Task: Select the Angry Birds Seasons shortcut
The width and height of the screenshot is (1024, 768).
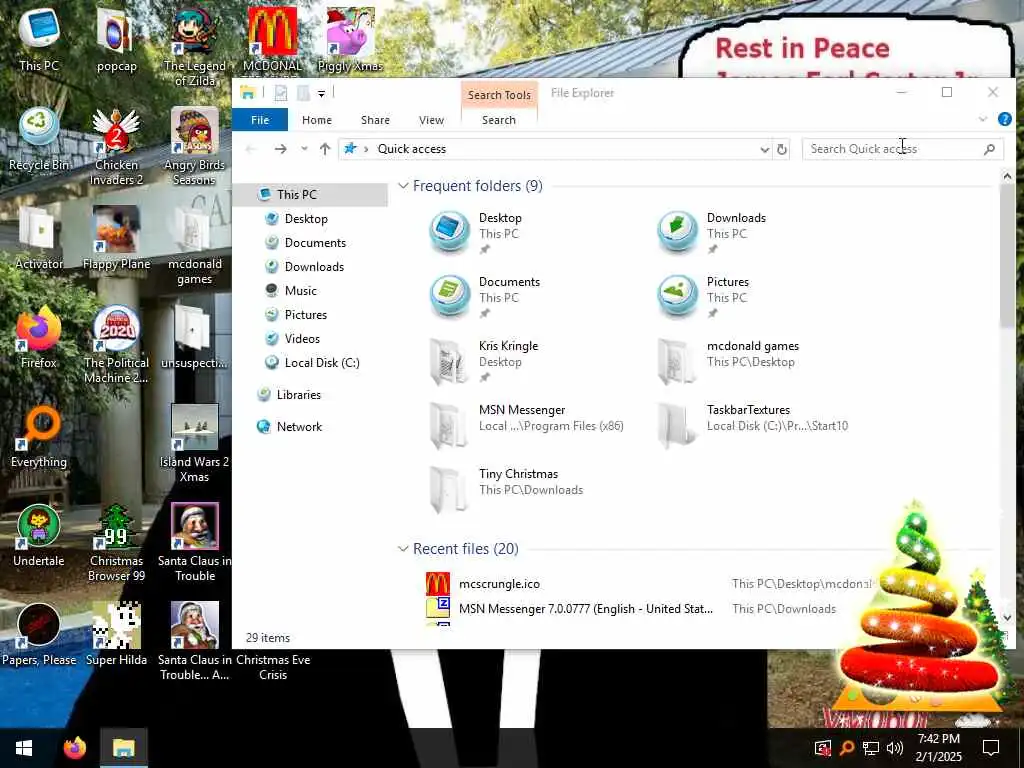Action: (194, 146)
